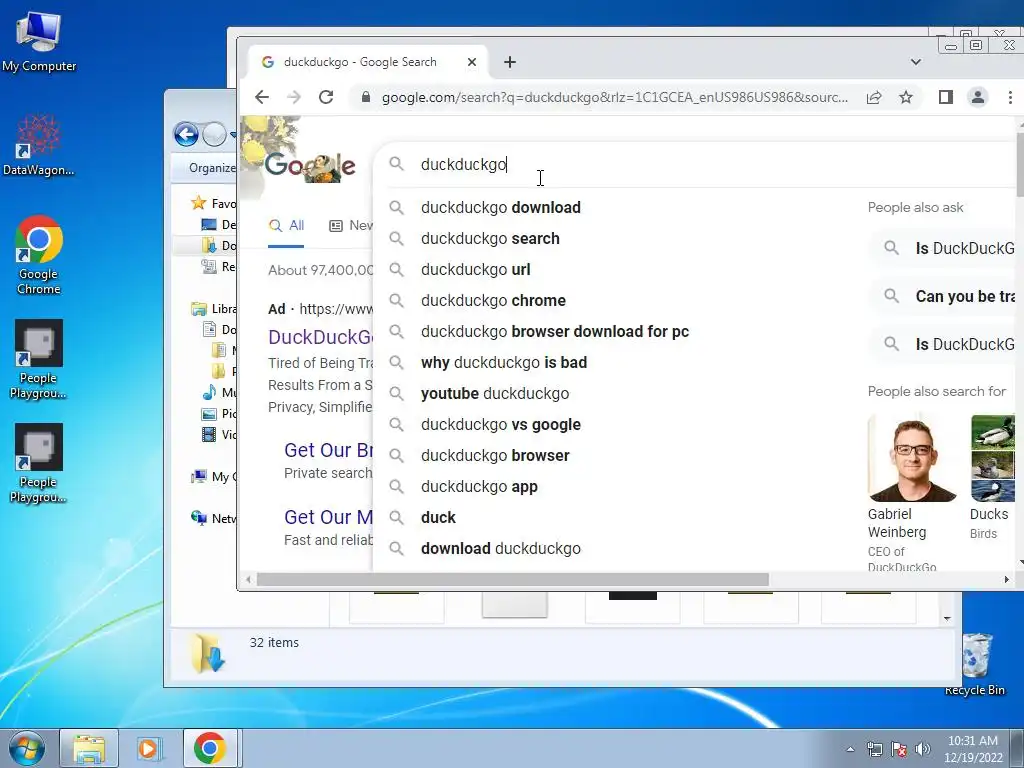Choose suggestion 'duckduckgo chrome'
The image size is (1024, 768).
click(493, 300)
